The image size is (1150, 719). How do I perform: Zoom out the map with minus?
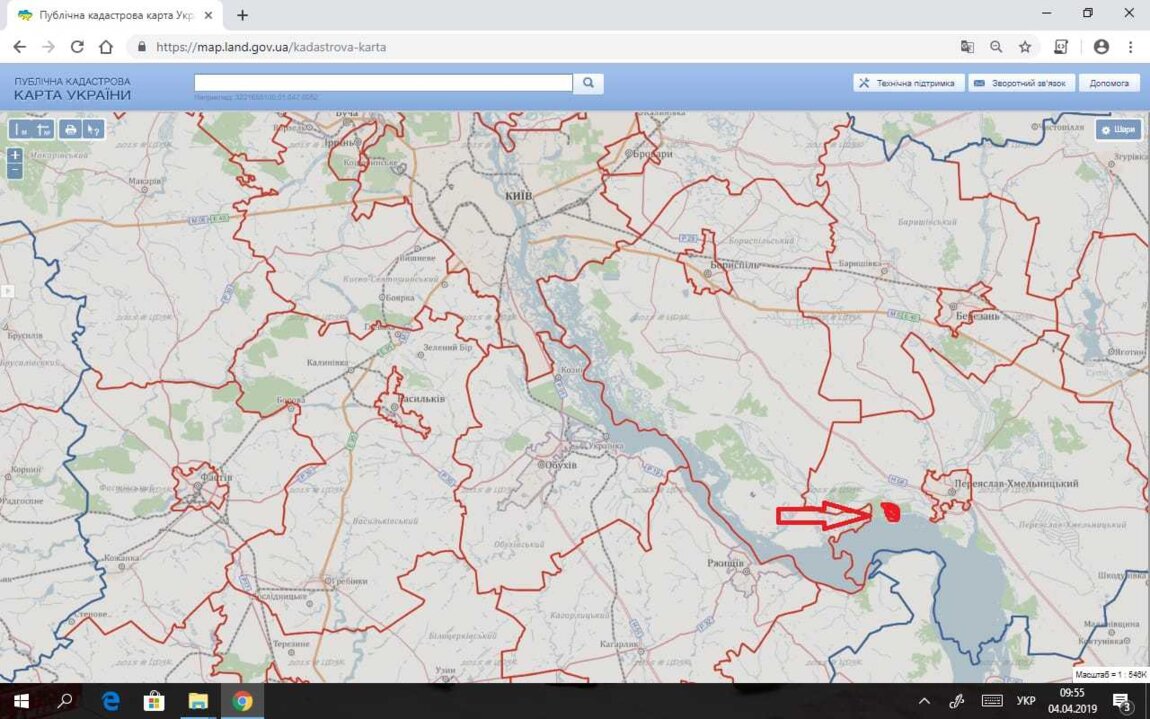tap(14, 170)
